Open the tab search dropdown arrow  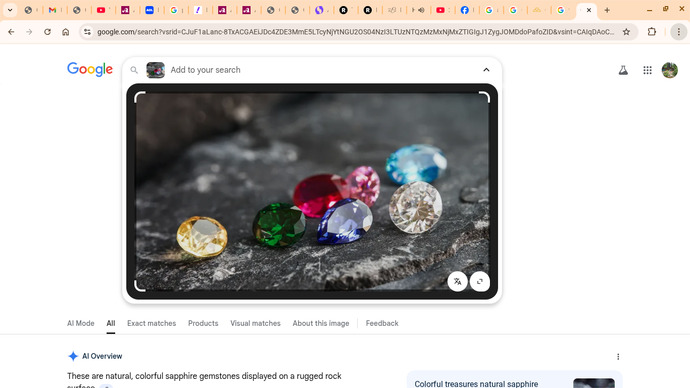[10, 10]
